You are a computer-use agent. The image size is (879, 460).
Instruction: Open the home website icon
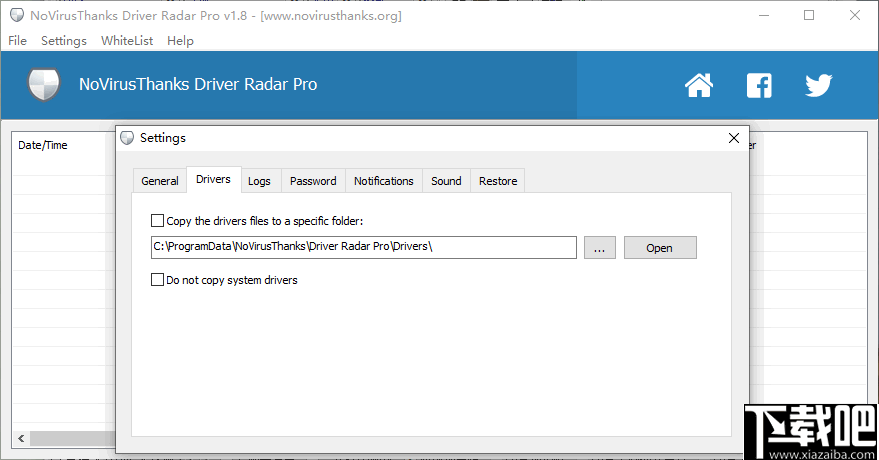[698, 85]
